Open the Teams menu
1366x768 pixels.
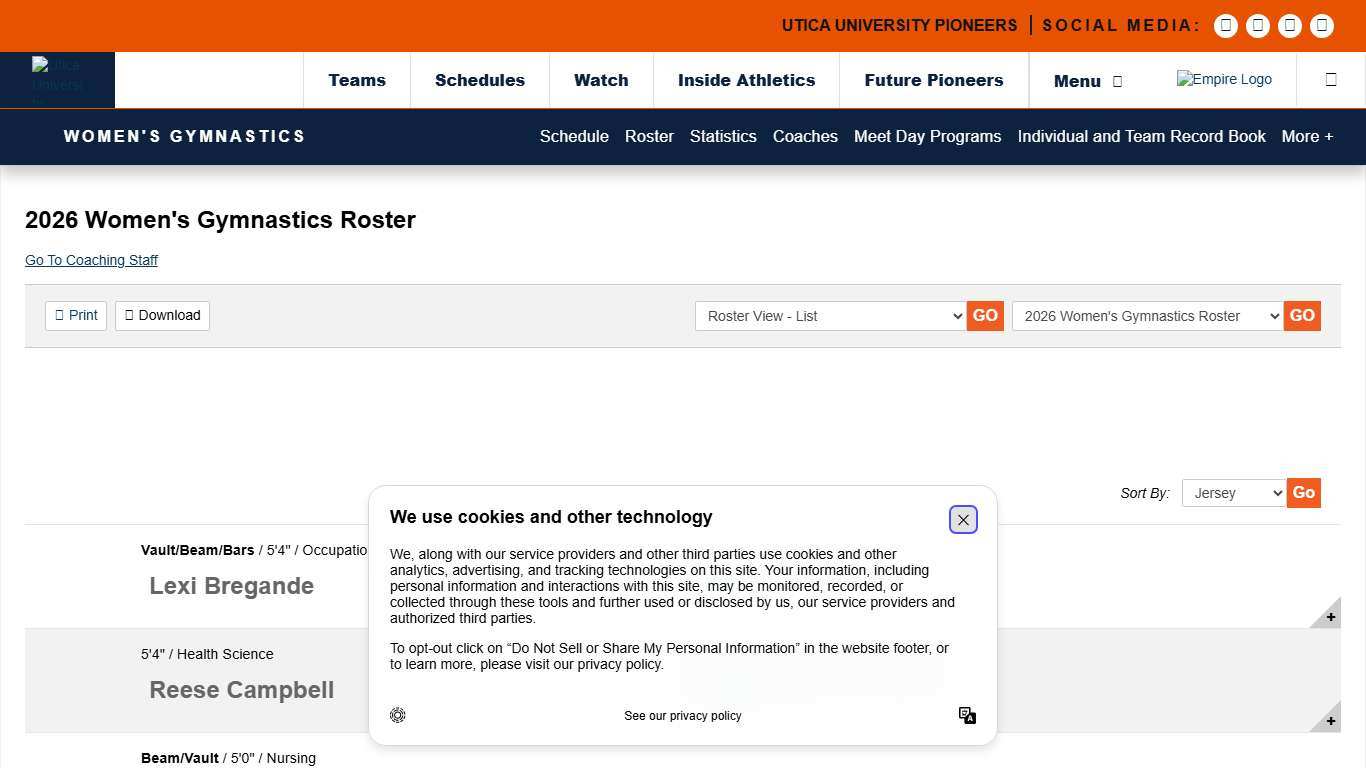[357, 80]
